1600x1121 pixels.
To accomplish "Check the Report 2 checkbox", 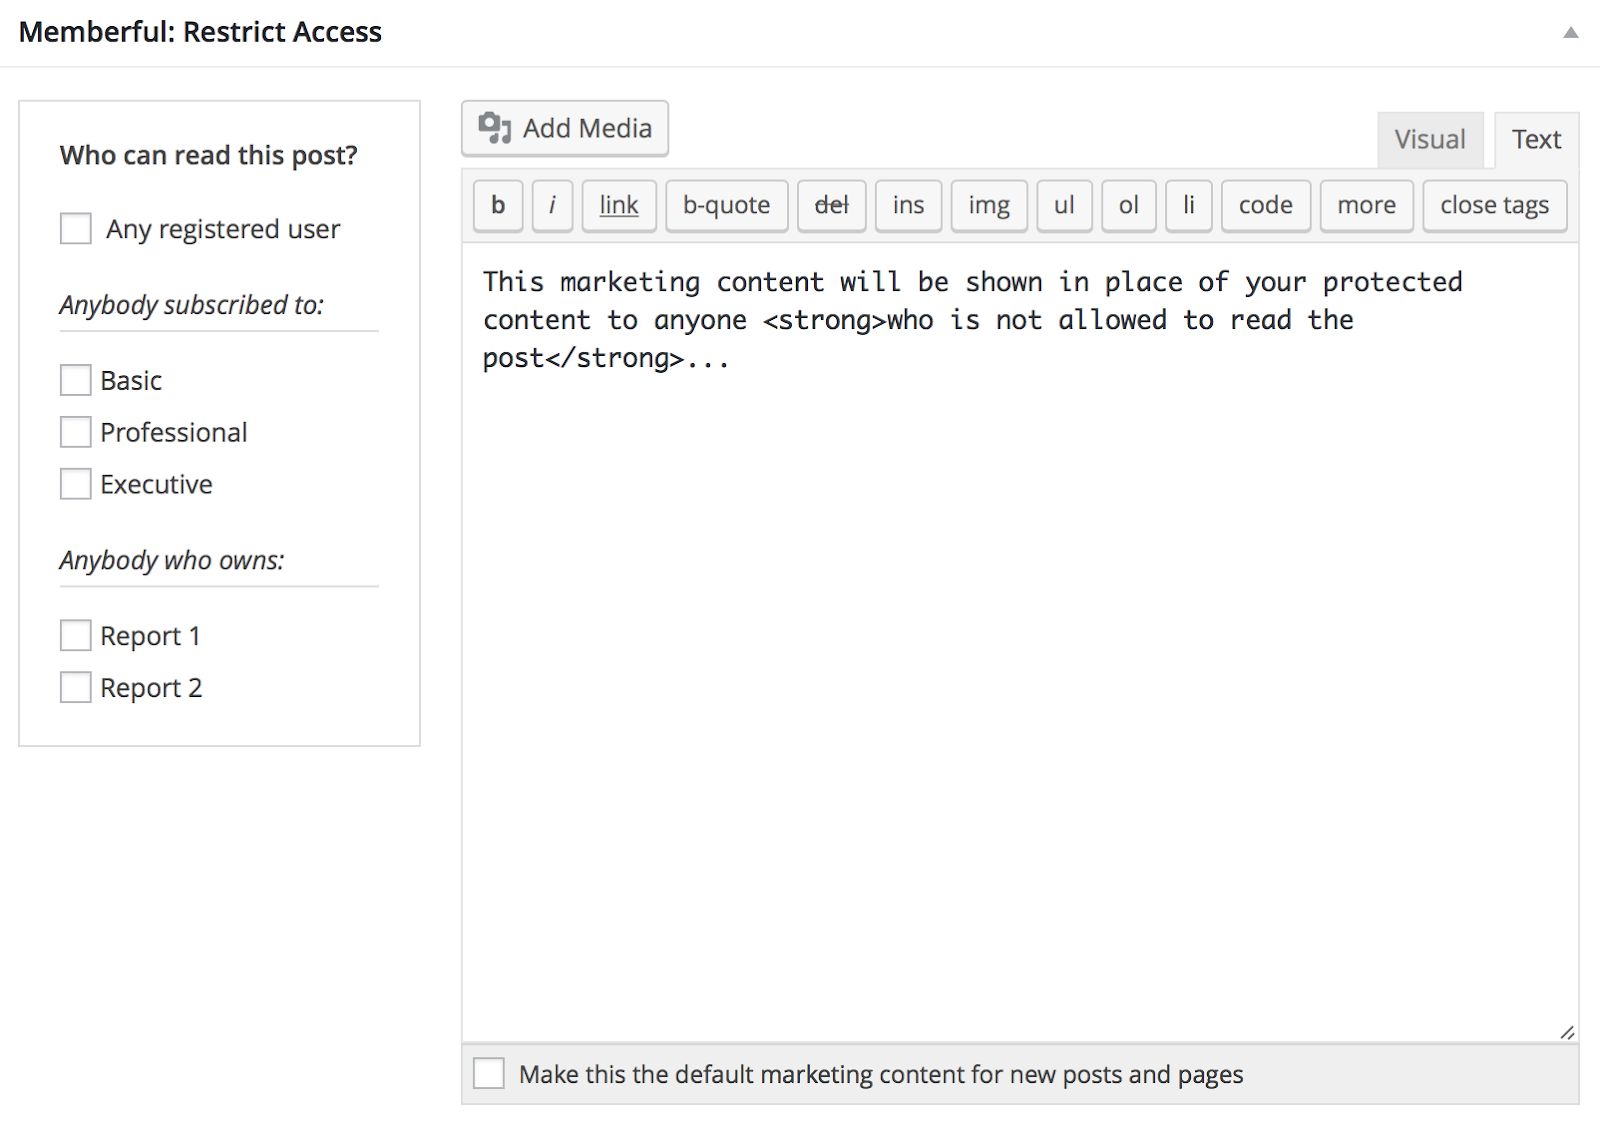I will [x=76, y=687].
